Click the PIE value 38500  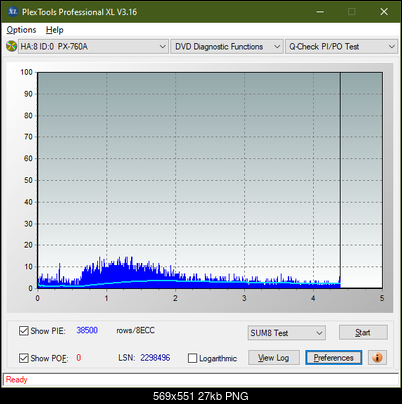[87, 330]
